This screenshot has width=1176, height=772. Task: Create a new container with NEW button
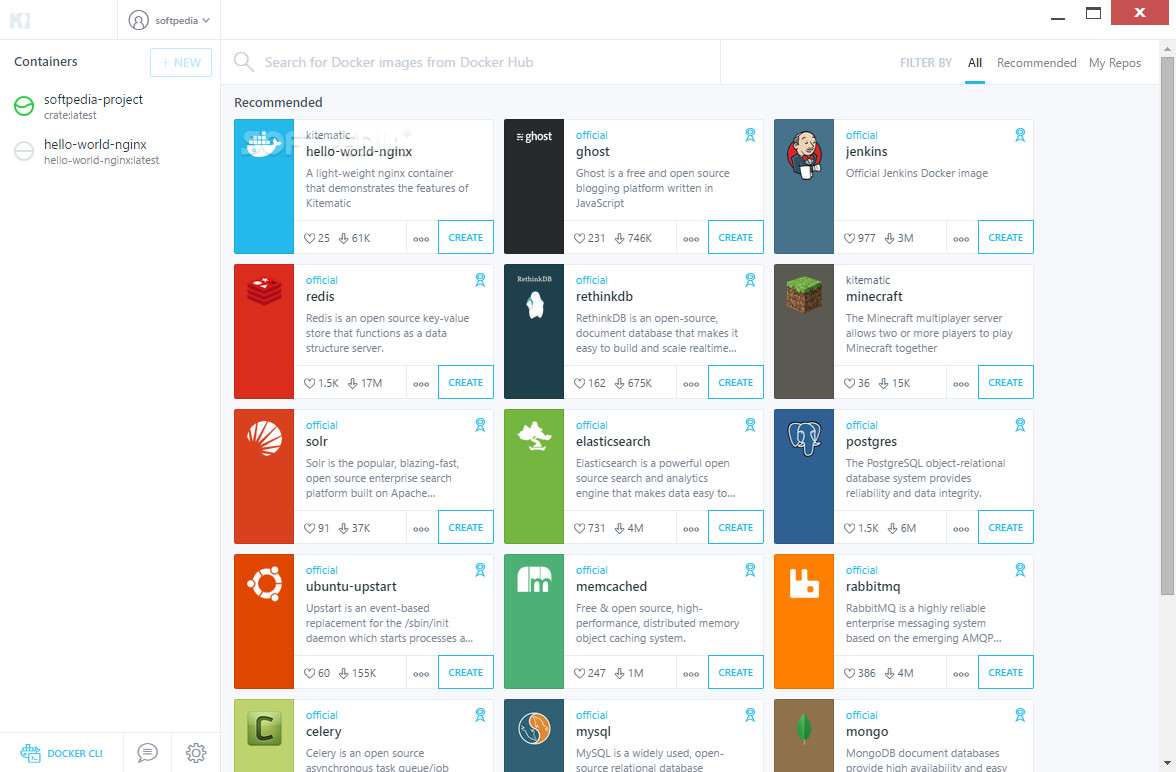(181, 62)
